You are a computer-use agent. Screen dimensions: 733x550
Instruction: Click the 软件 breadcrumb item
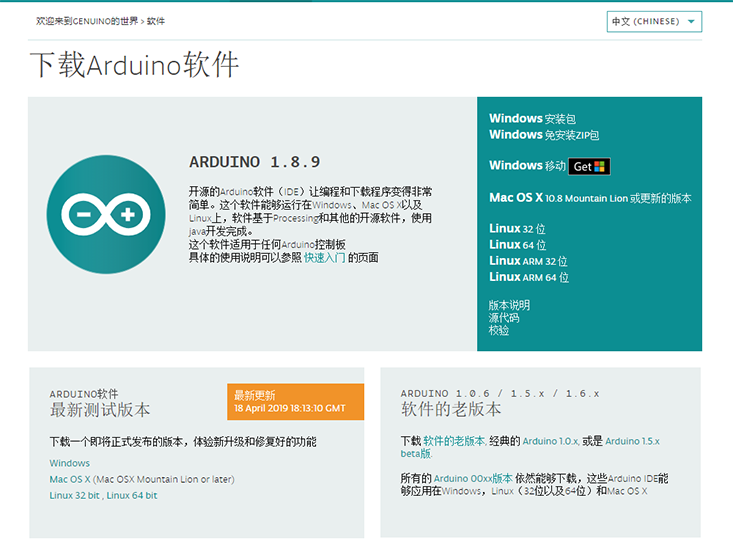coord(156,21)
